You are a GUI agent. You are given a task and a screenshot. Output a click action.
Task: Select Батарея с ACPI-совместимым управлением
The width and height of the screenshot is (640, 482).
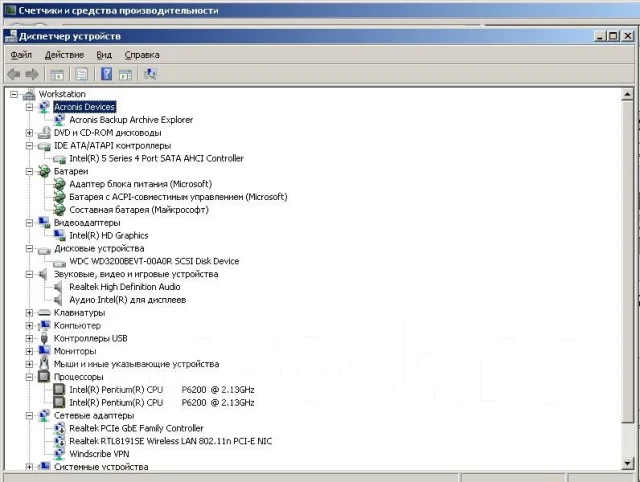[x=178, y=197]
